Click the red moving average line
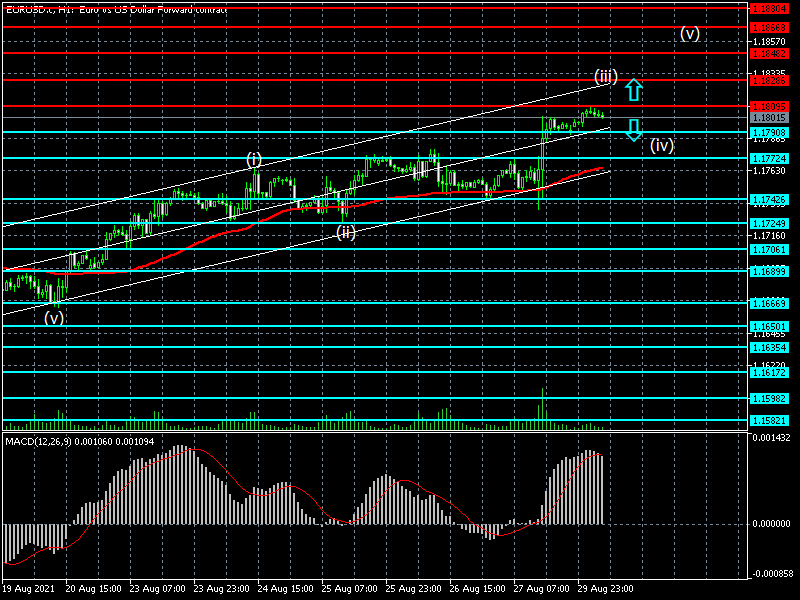Image resolution: width=800 pixels, height=600 pixels. (300, 208)
